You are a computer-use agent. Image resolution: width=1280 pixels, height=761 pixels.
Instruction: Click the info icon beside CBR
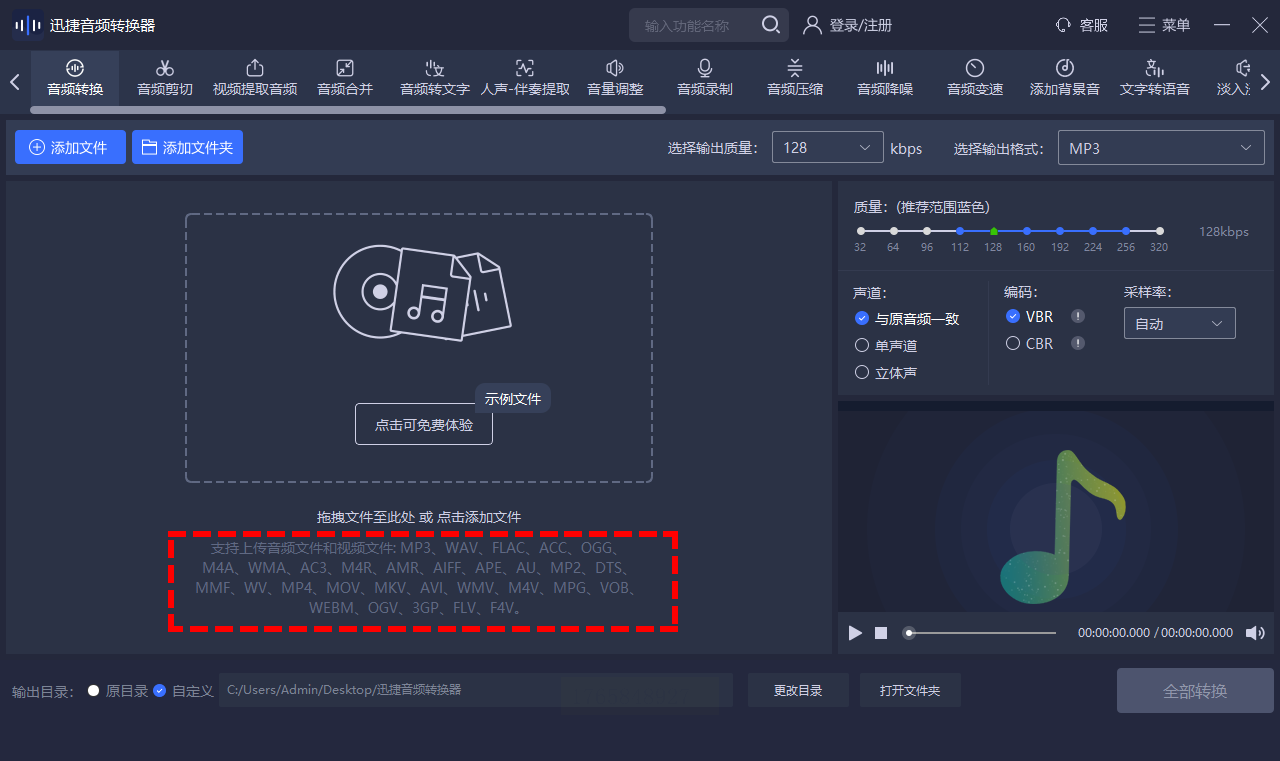click(1078, 343)
